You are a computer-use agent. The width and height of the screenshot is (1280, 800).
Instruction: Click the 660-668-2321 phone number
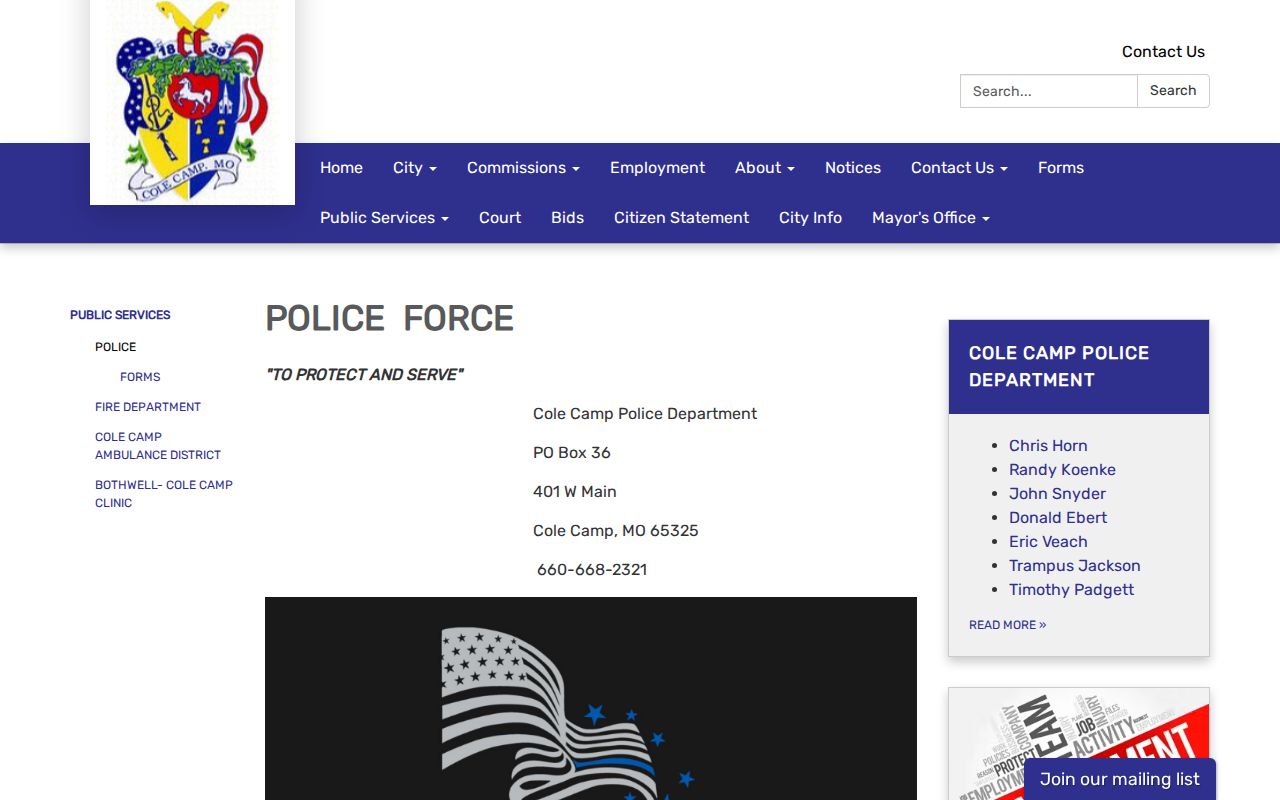click(x=592, y=570)
